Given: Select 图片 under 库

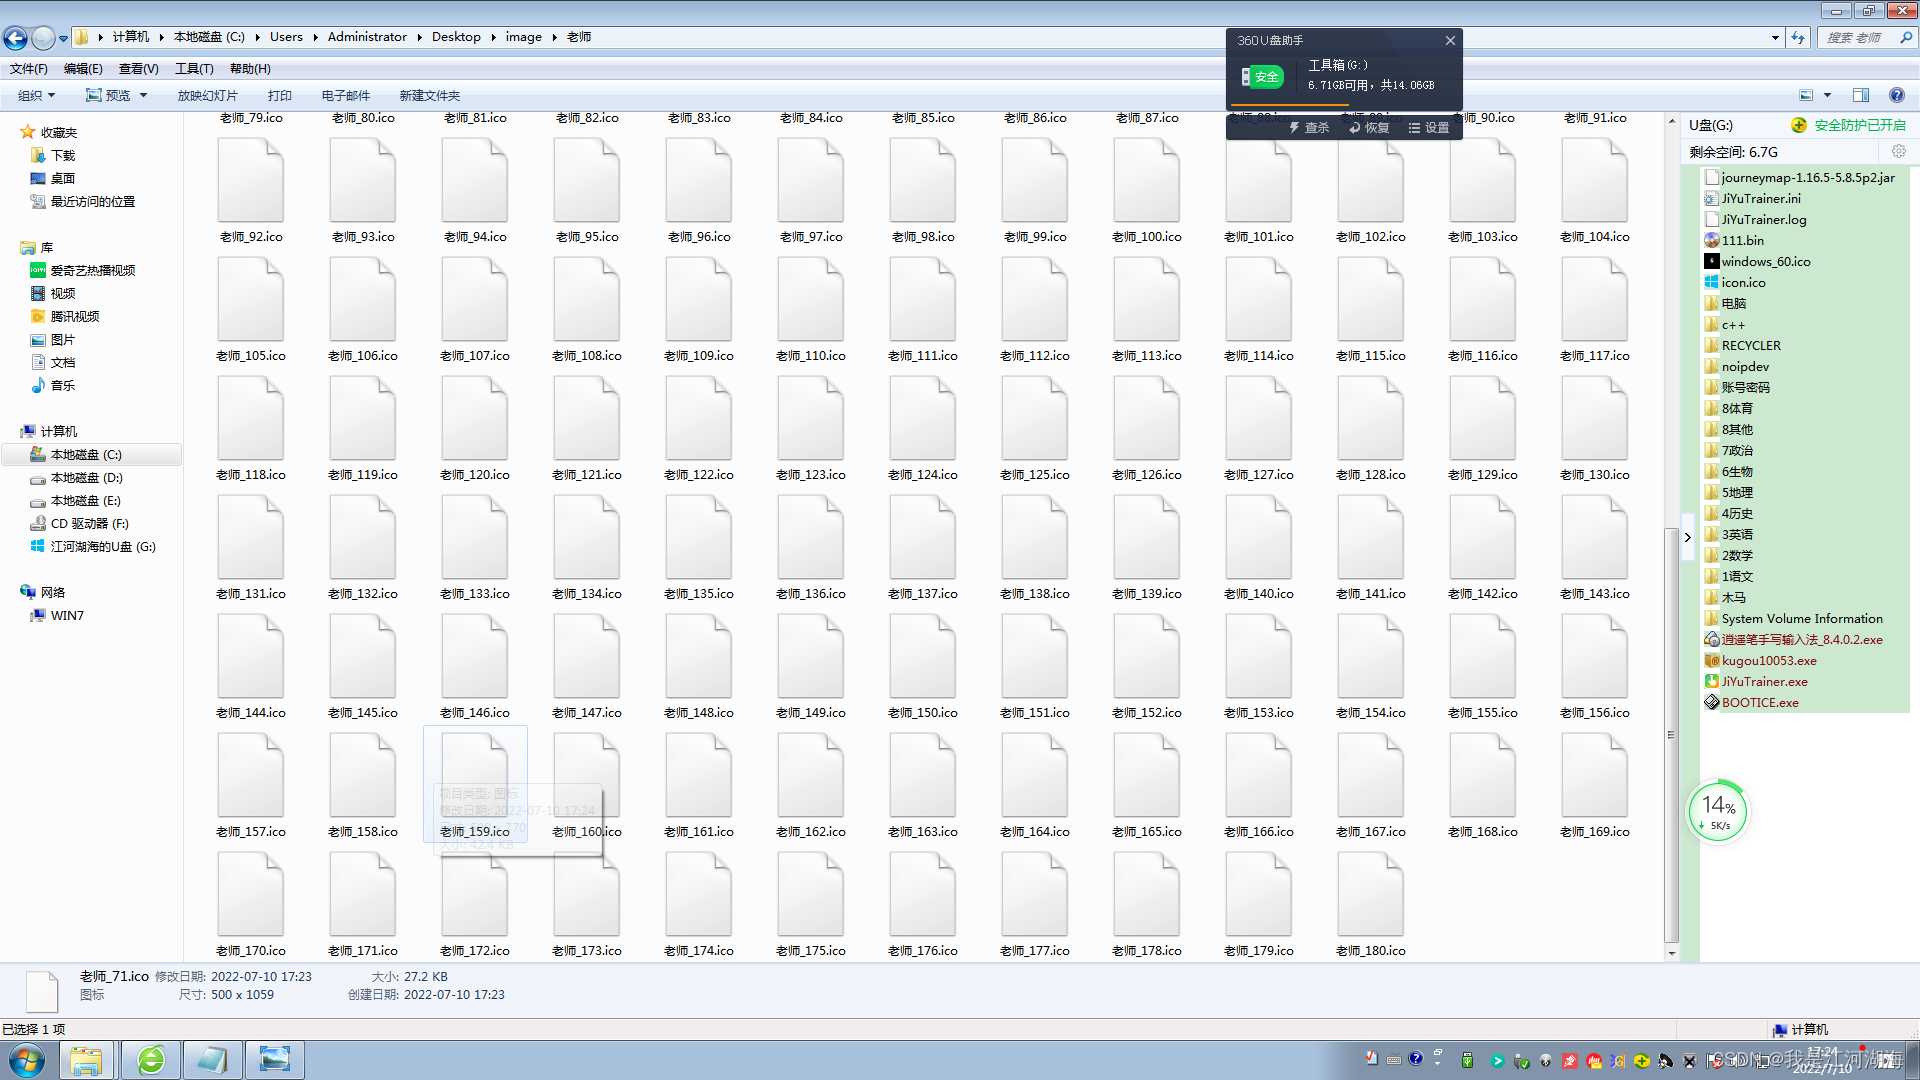Looking at the screenshot, I should coord(53,339).
